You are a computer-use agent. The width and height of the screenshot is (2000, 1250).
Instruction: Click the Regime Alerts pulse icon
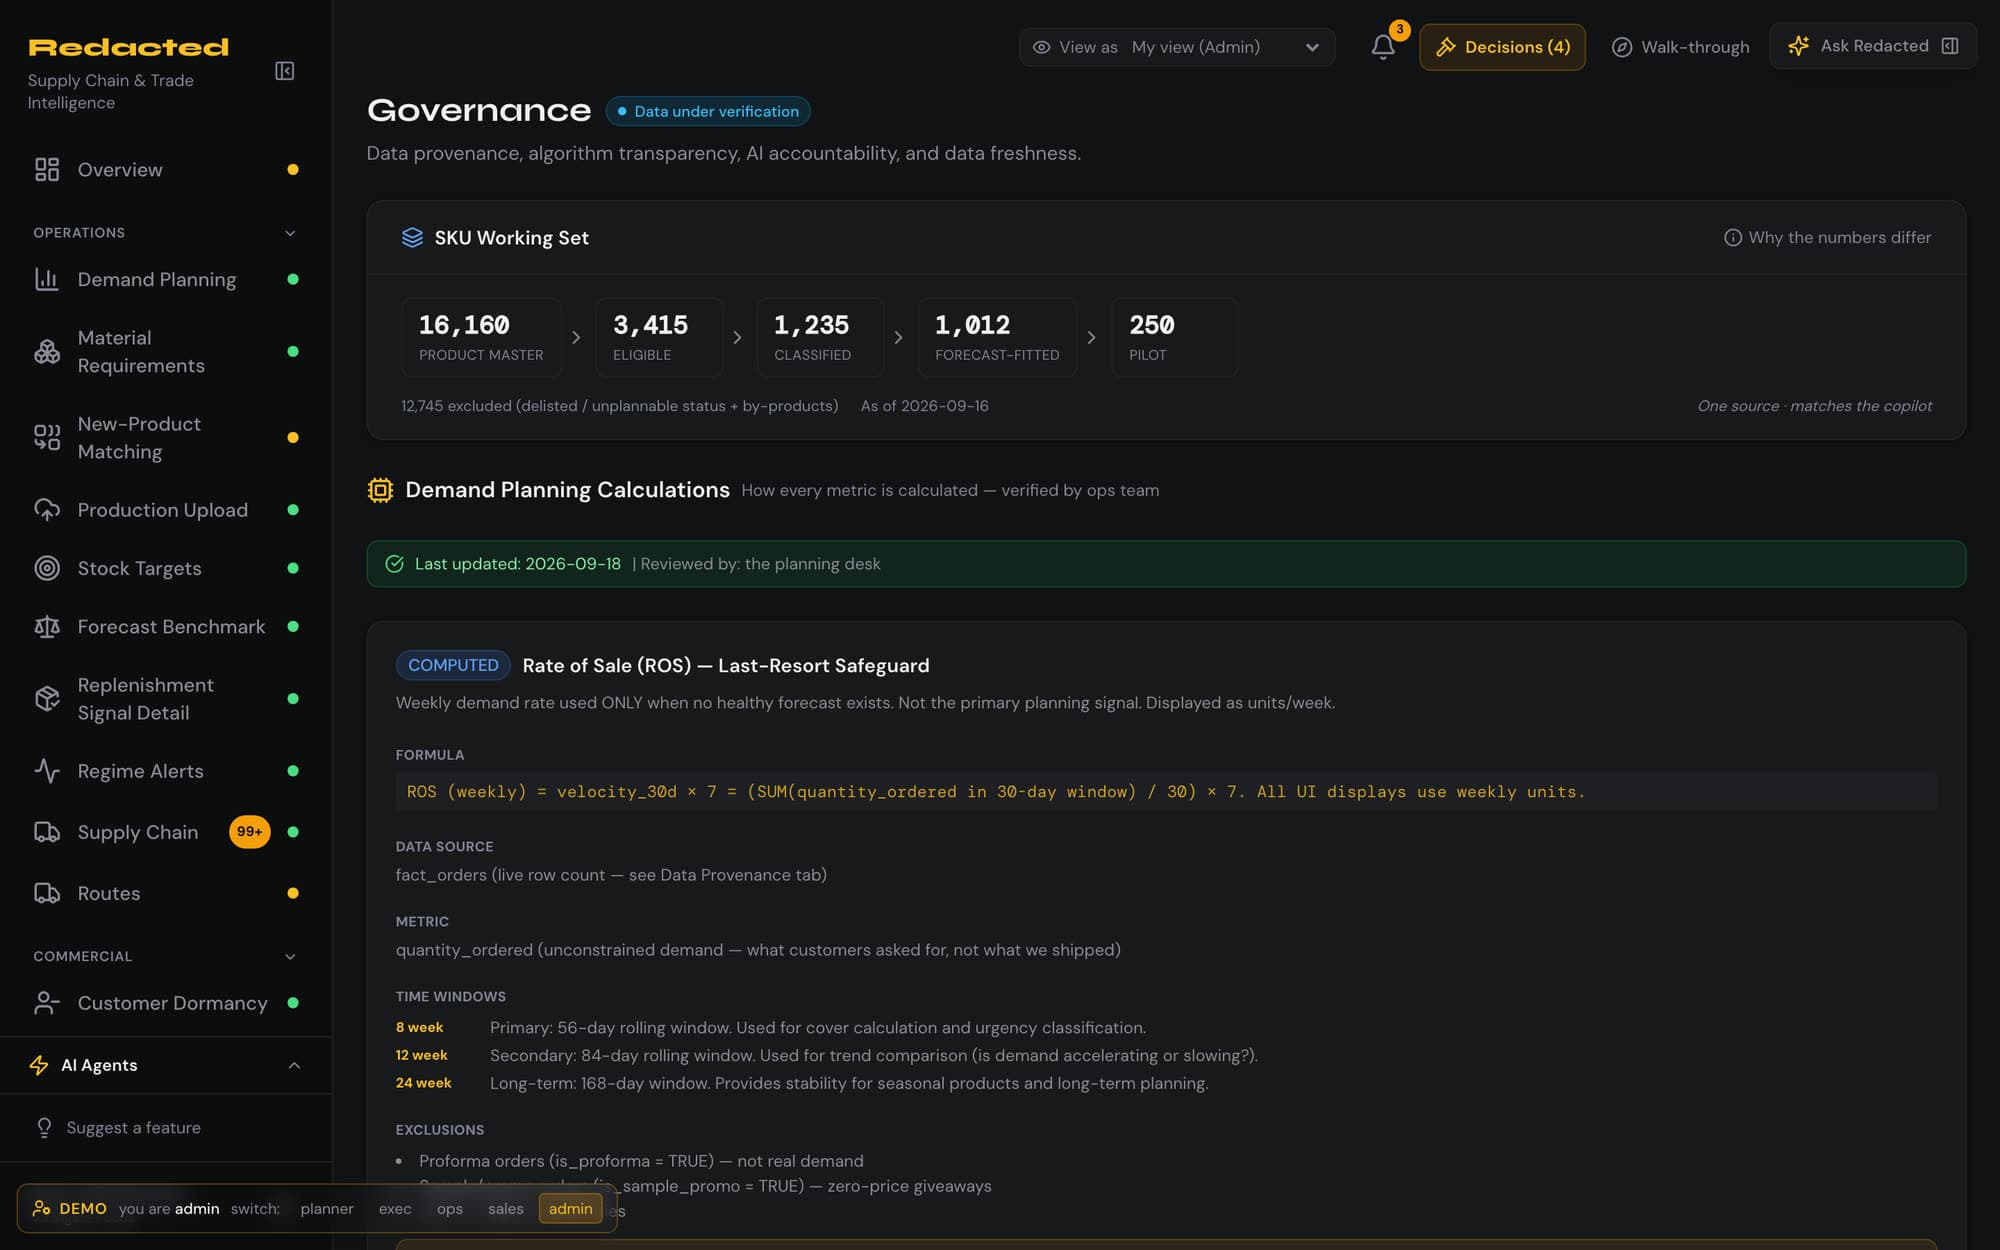(x=47, y=771)
